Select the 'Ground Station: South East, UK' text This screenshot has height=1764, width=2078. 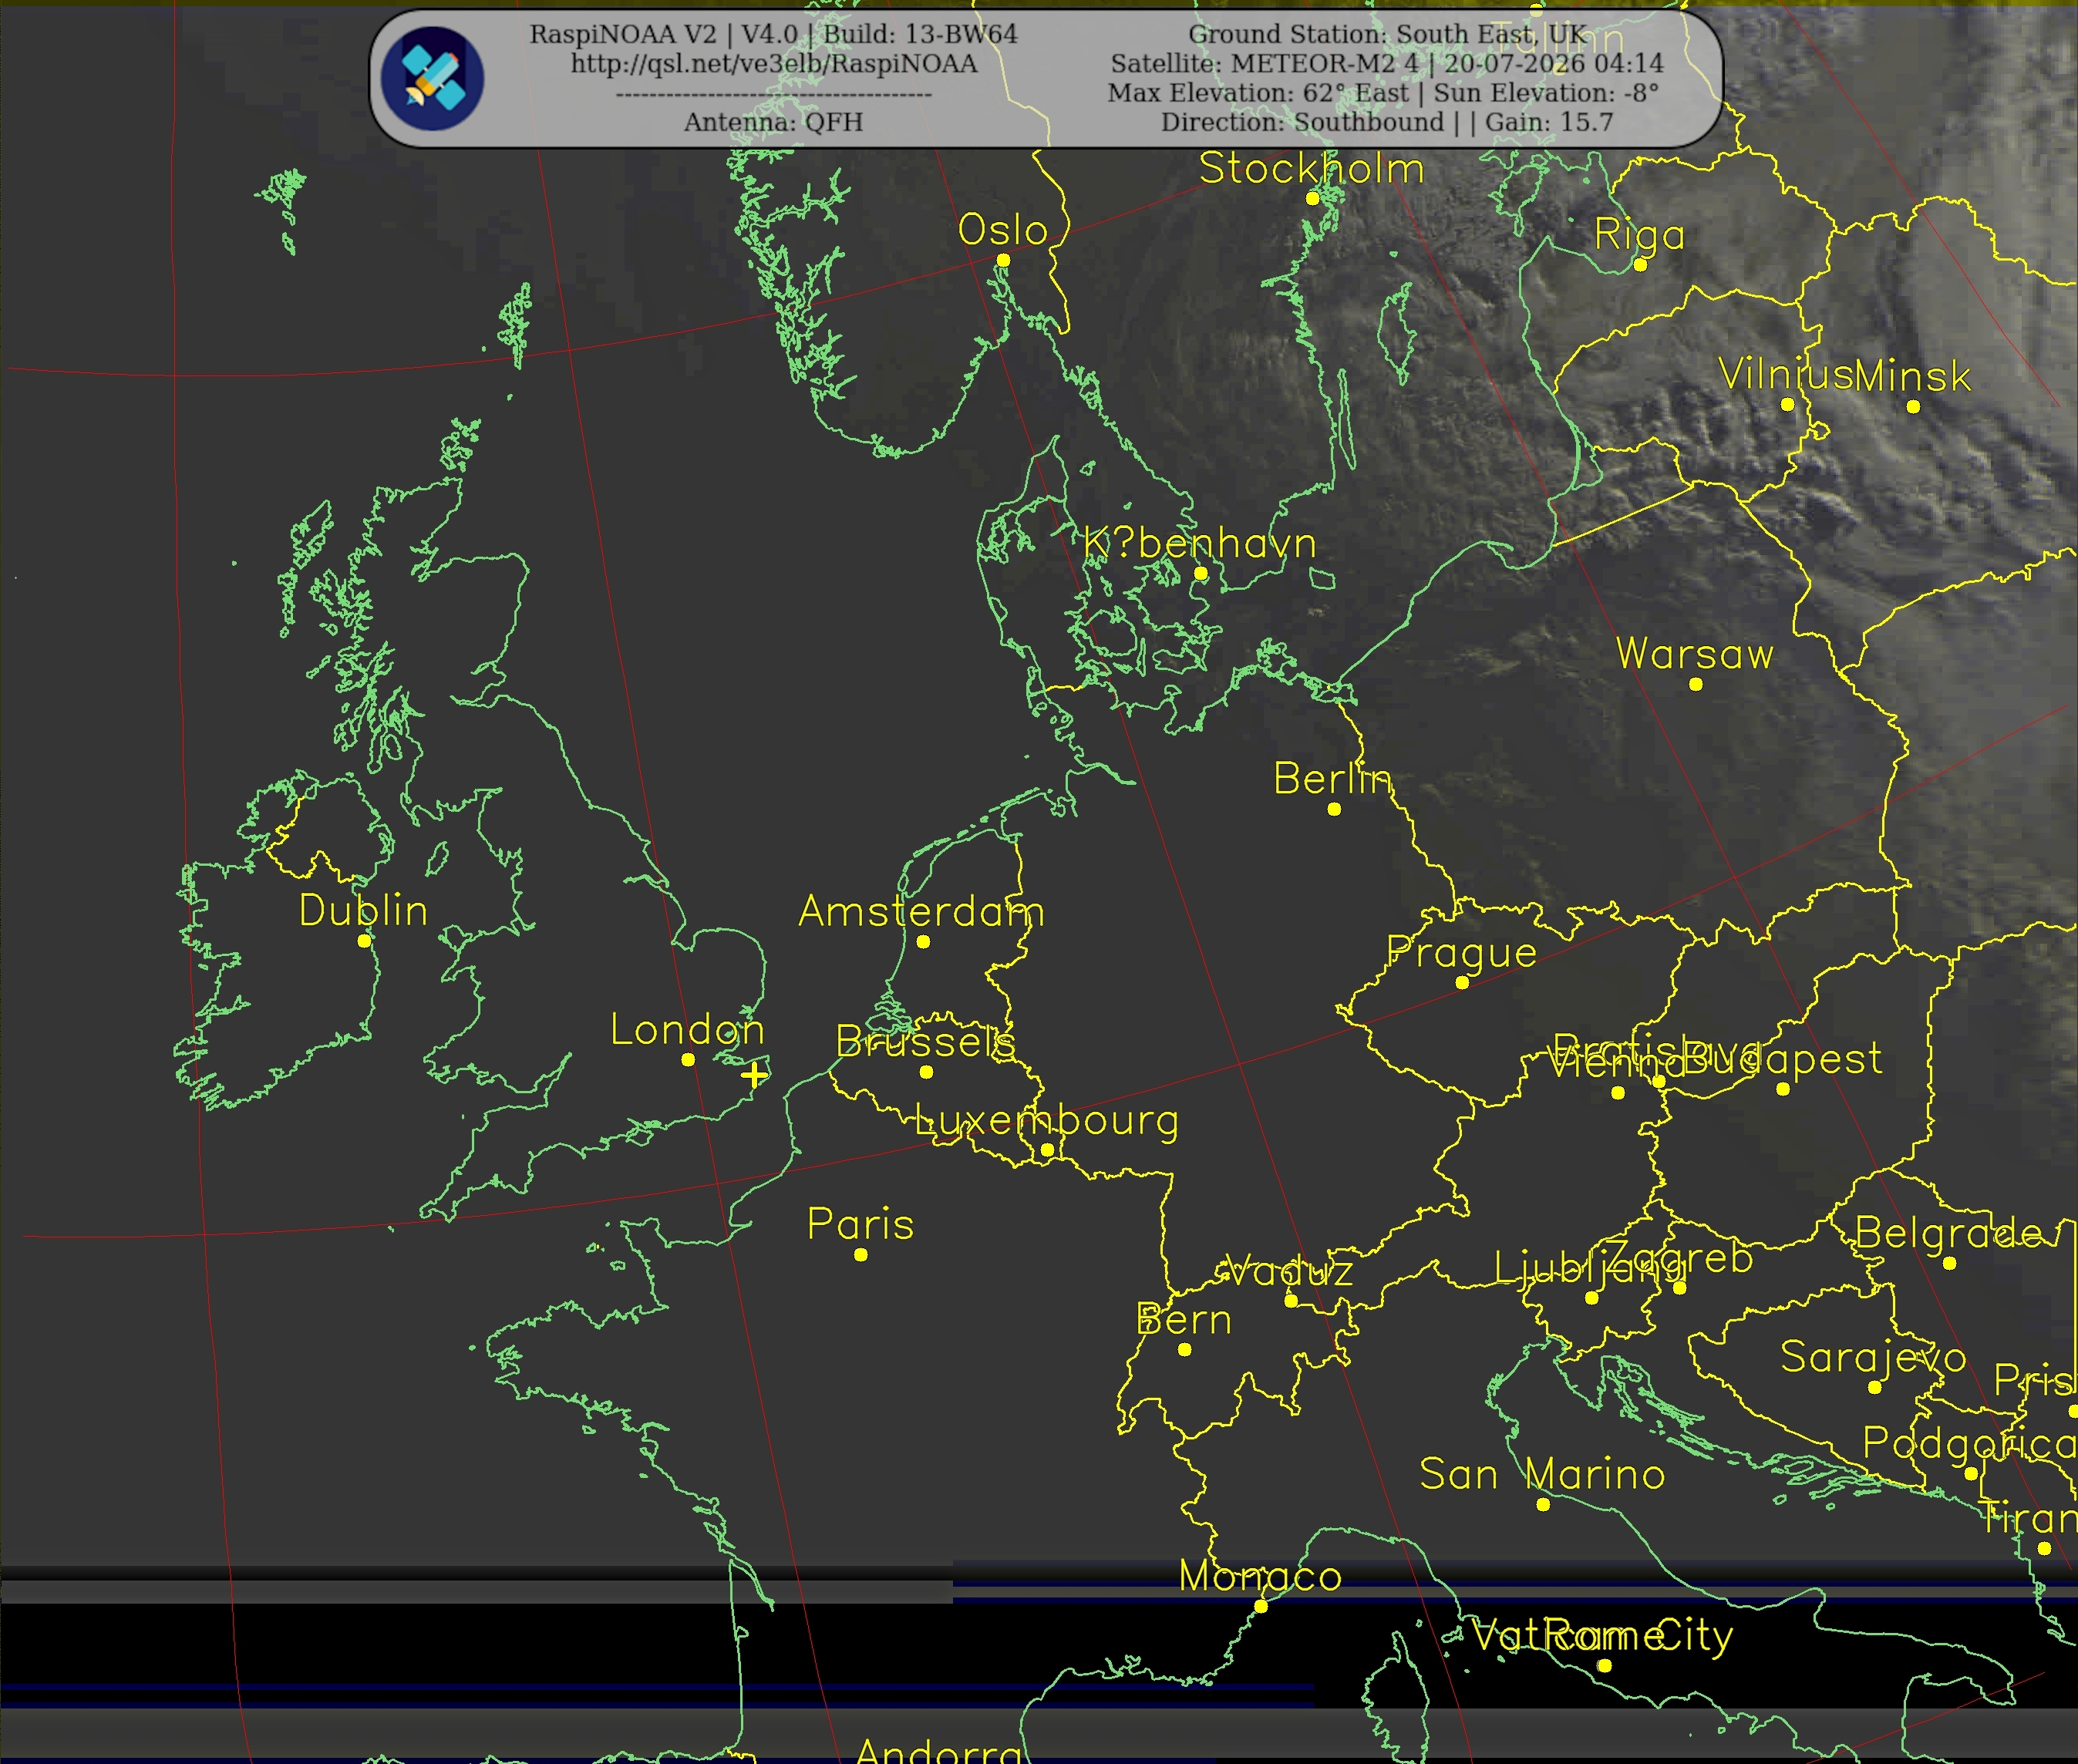point(1386,34)
